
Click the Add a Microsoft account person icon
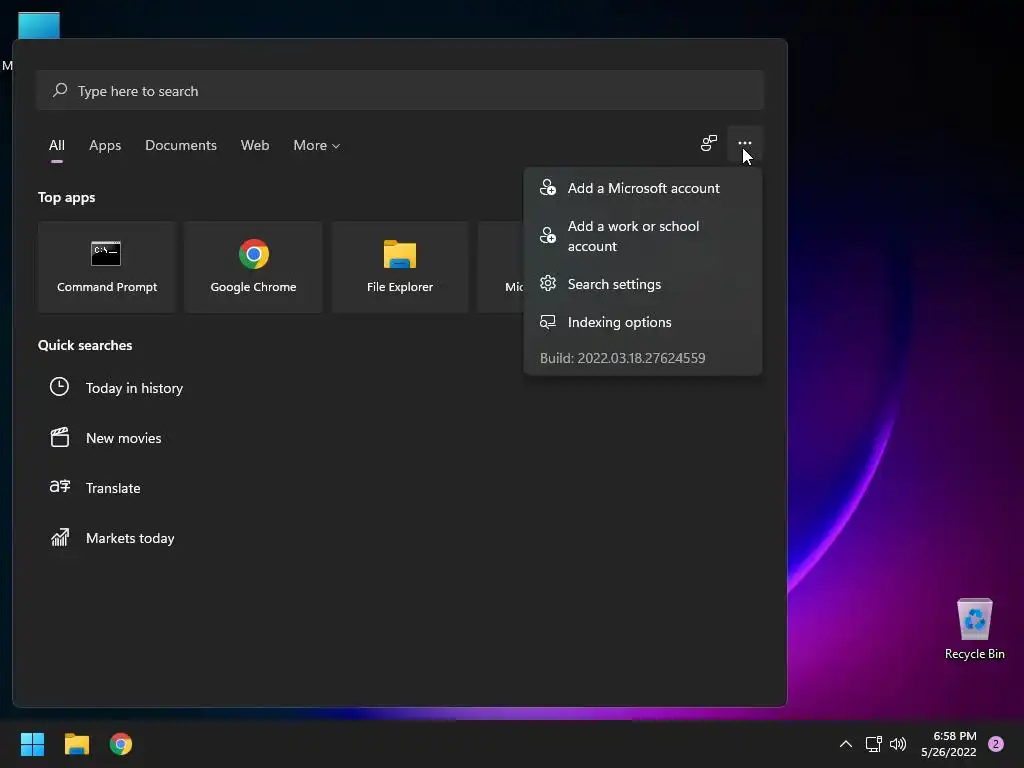pyautogui.click(x=548, y=188)
